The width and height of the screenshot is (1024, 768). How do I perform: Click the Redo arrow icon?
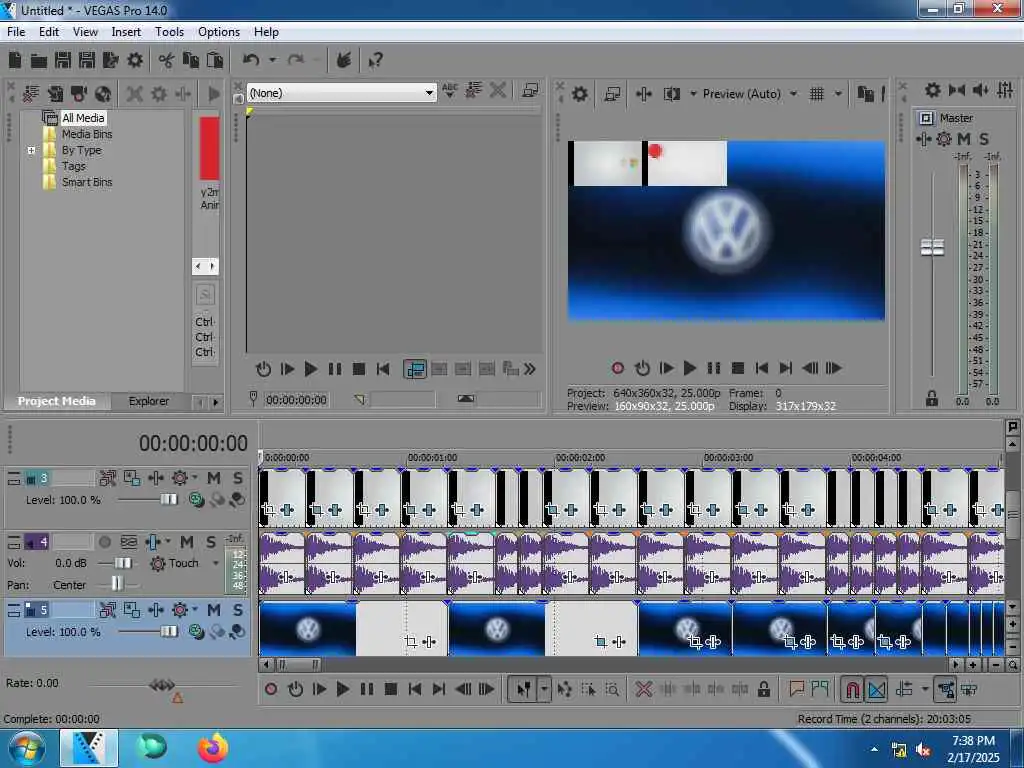coord(296,60)
